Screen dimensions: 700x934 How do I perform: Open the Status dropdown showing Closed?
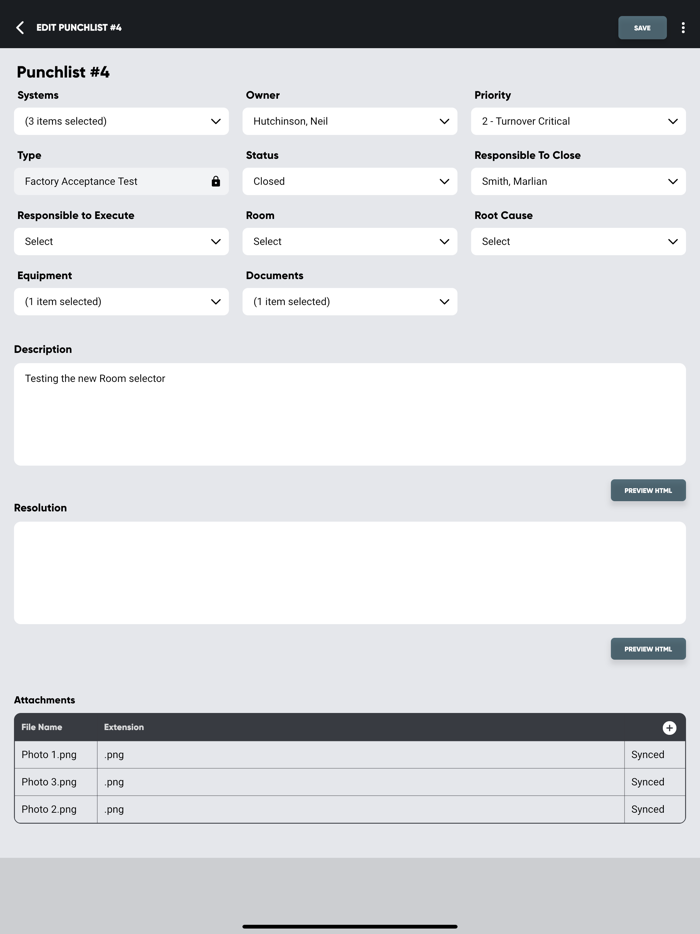click(350, 181)
